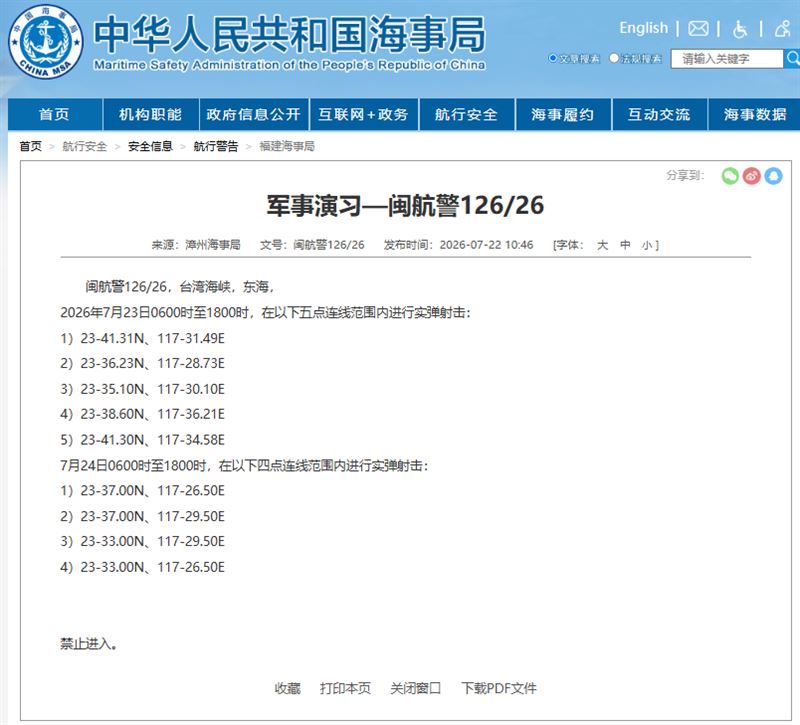Viewport: 800px width, 725px height.
Task: Share the notice via WeChat icon
Action: pos(730,176)
